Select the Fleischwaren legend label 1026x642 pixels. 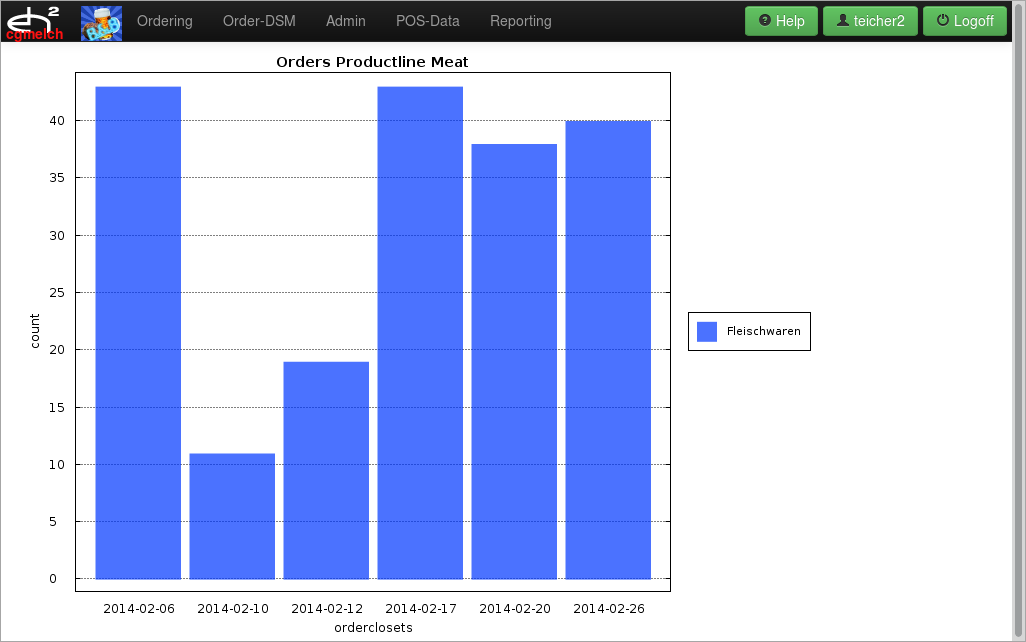(763, 332)
